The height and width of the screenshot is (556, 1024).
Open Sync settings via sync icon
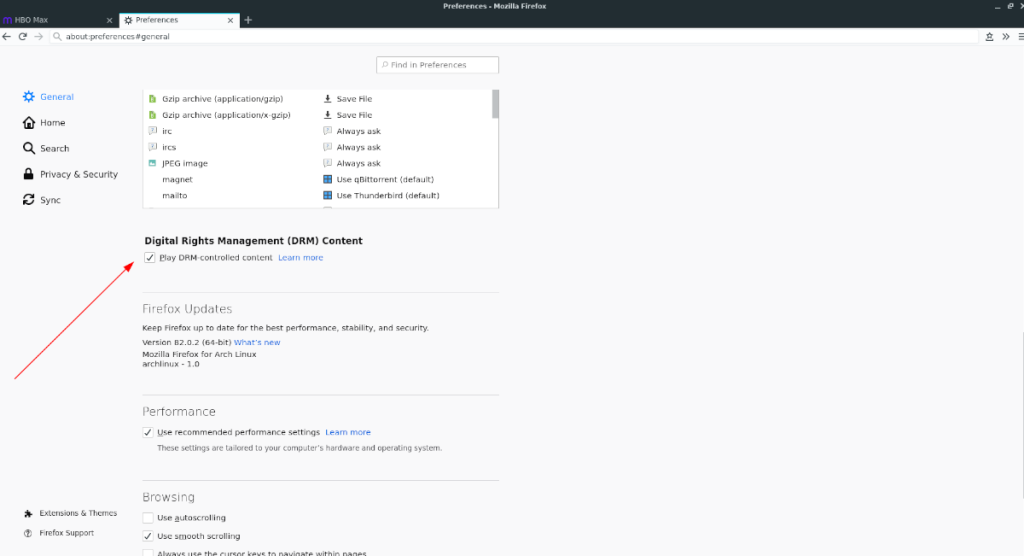(29, 200)
